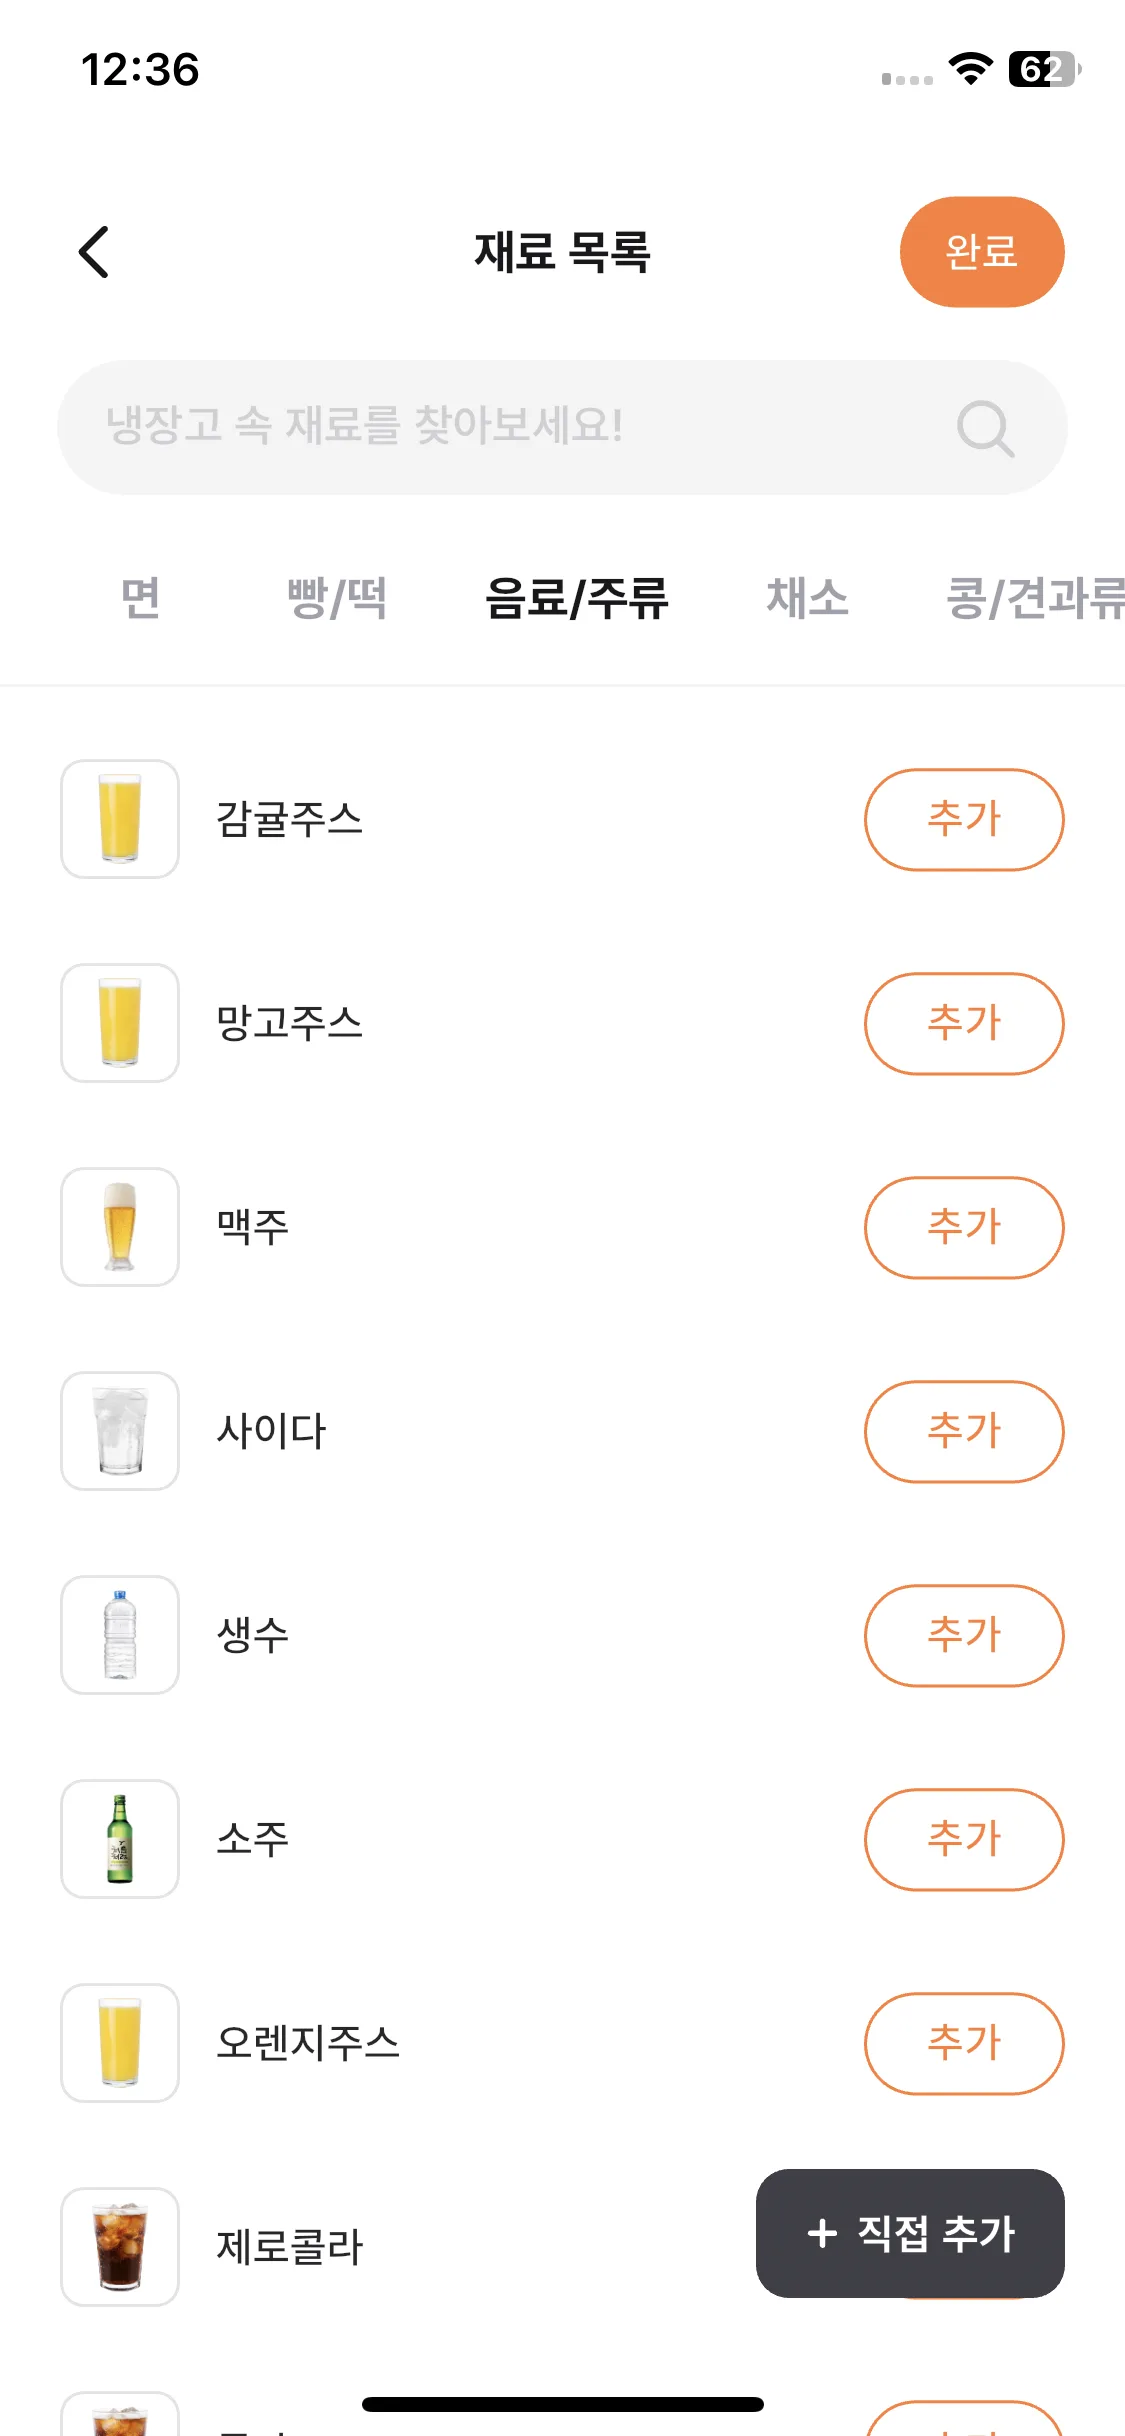Tap the search magnifier icon

point(985,428)
